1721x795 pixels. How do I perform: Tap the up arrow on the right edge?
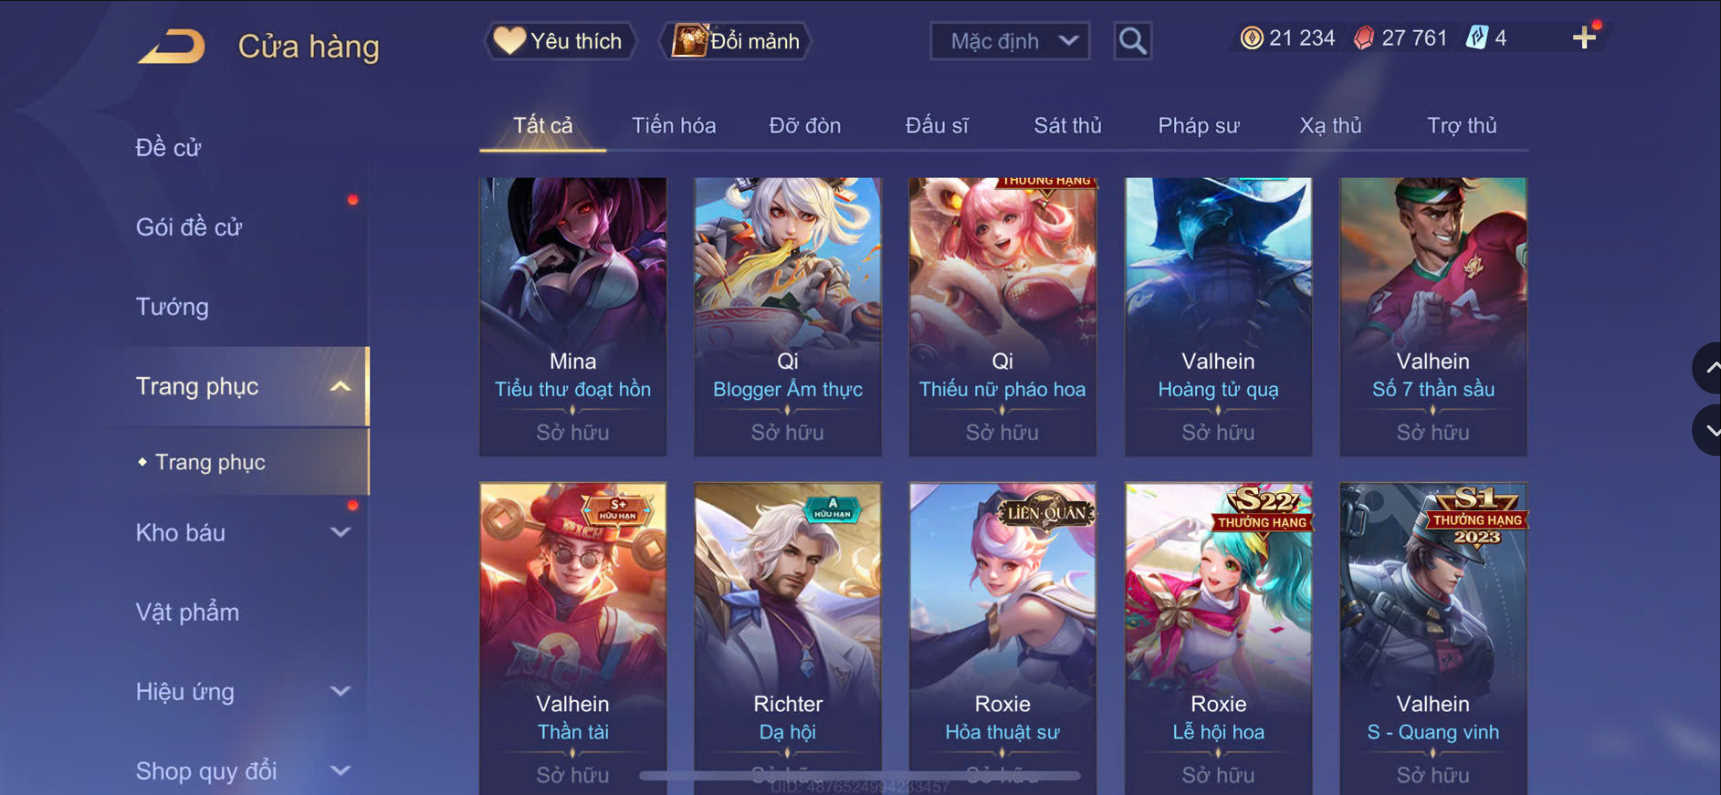1708,368
